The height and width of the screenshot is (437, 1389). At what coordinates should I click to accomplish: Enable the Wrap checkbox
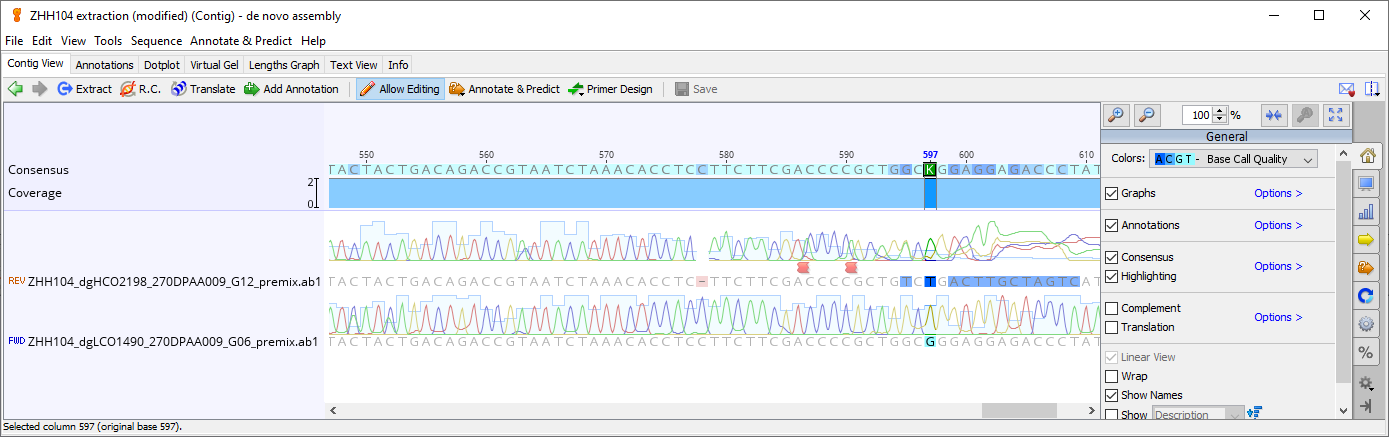coord(1111,376)
